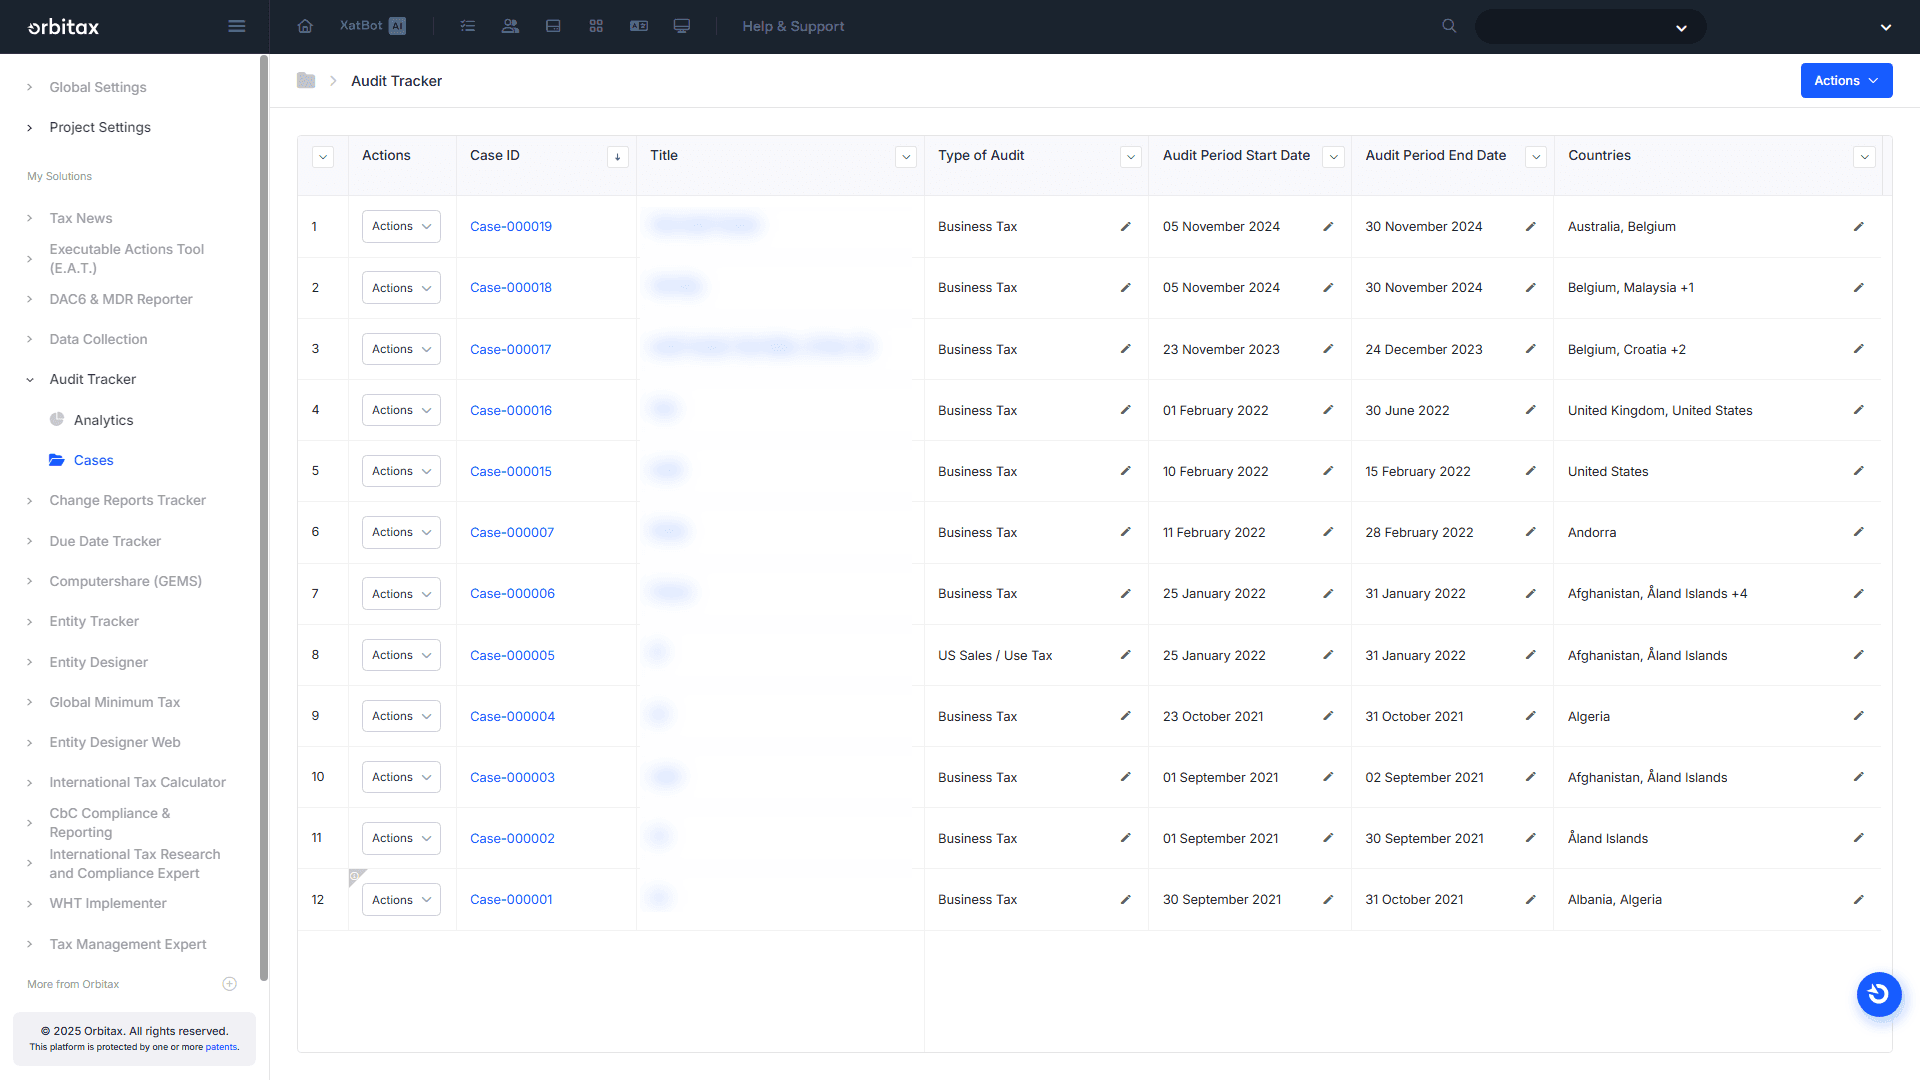Screen dimensions: 1920x1080
Task: Open the row selection dropdown in header
Action: [x=323, y=157]
